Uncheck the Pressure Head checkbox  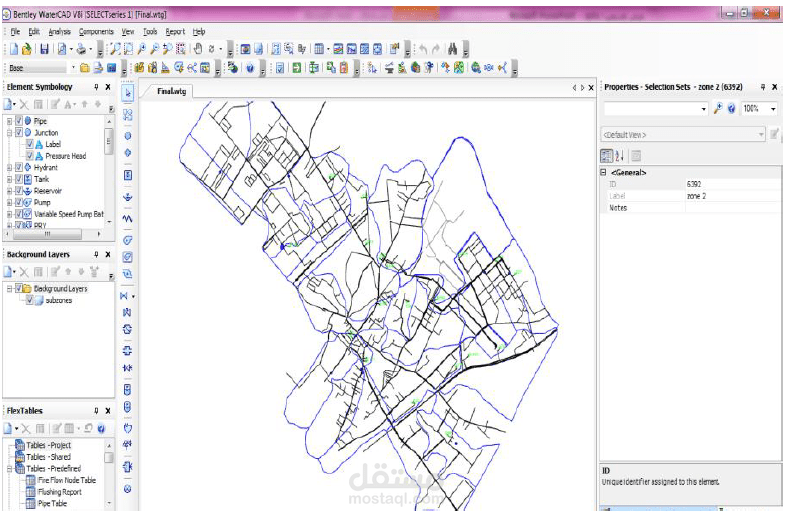tap(29, 156)
